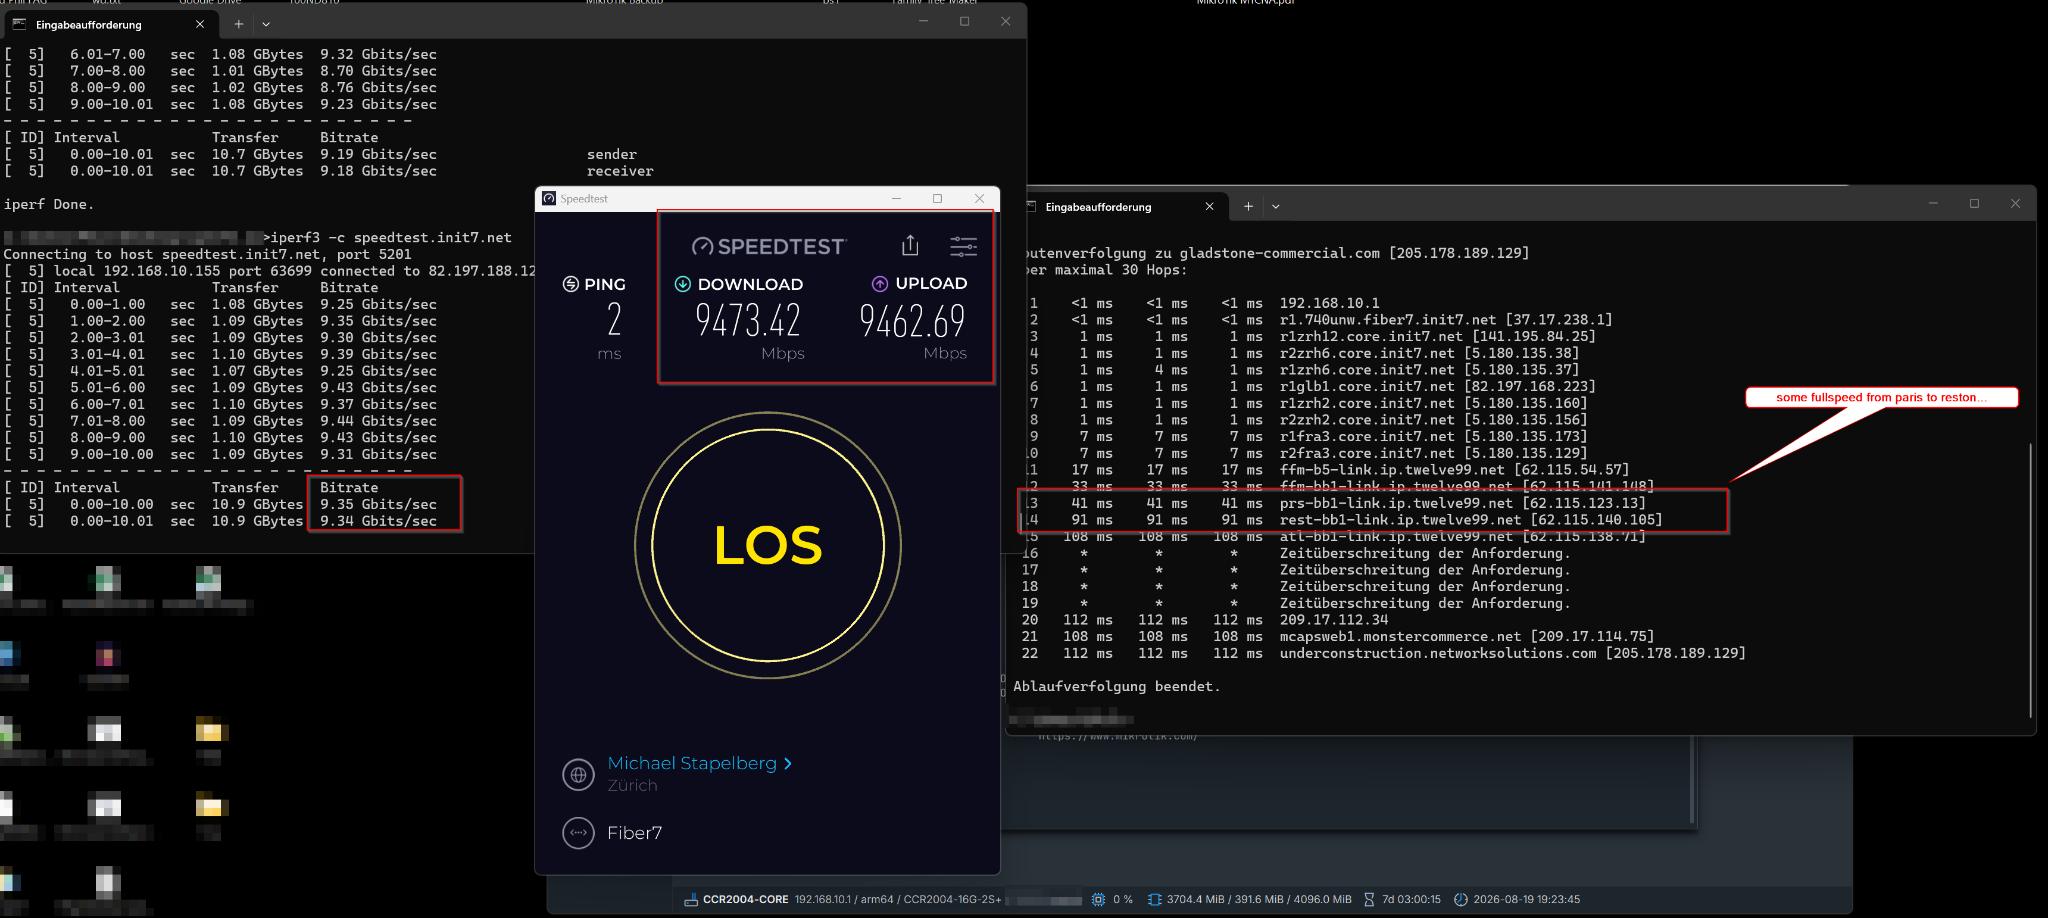Image resolution: width=2048 pixels, height=918 pixels.
Task: Click the red 'some fullspeed from paris' callout
Action: 1881,397
